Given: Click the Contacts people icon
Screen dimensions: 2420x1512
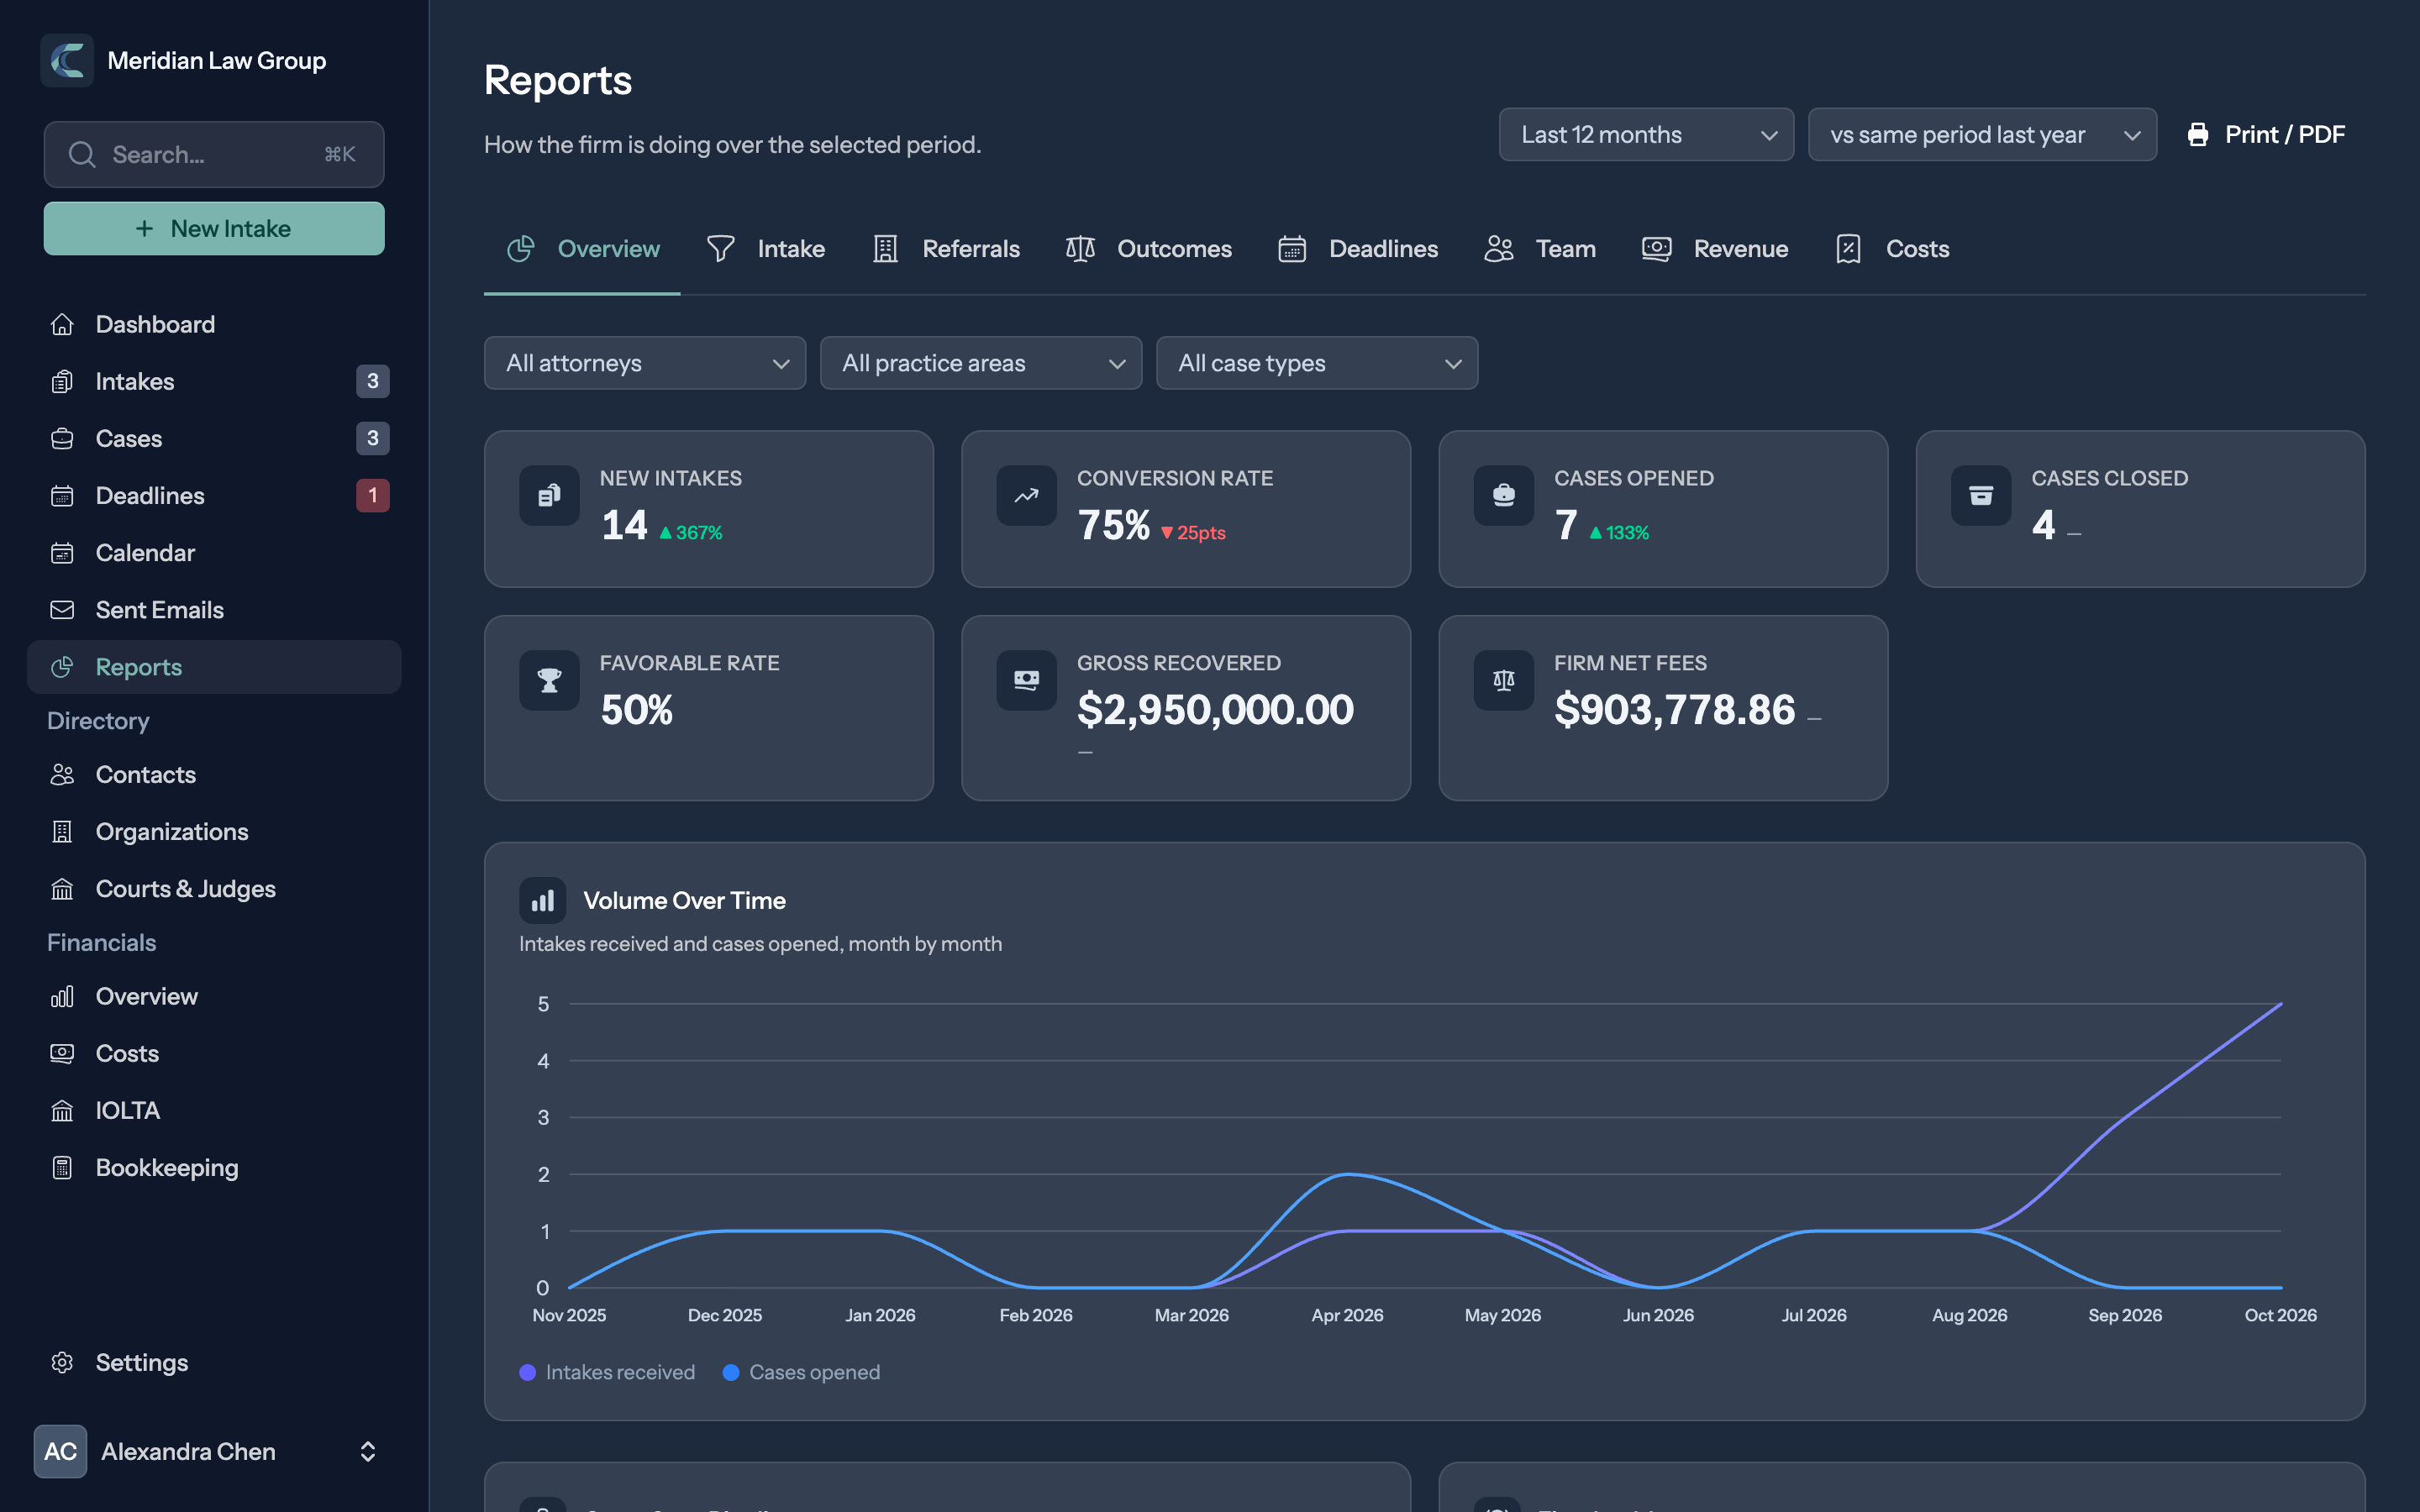Looking at the screenshot, I should pyautogui.click(x=62, y=775).
